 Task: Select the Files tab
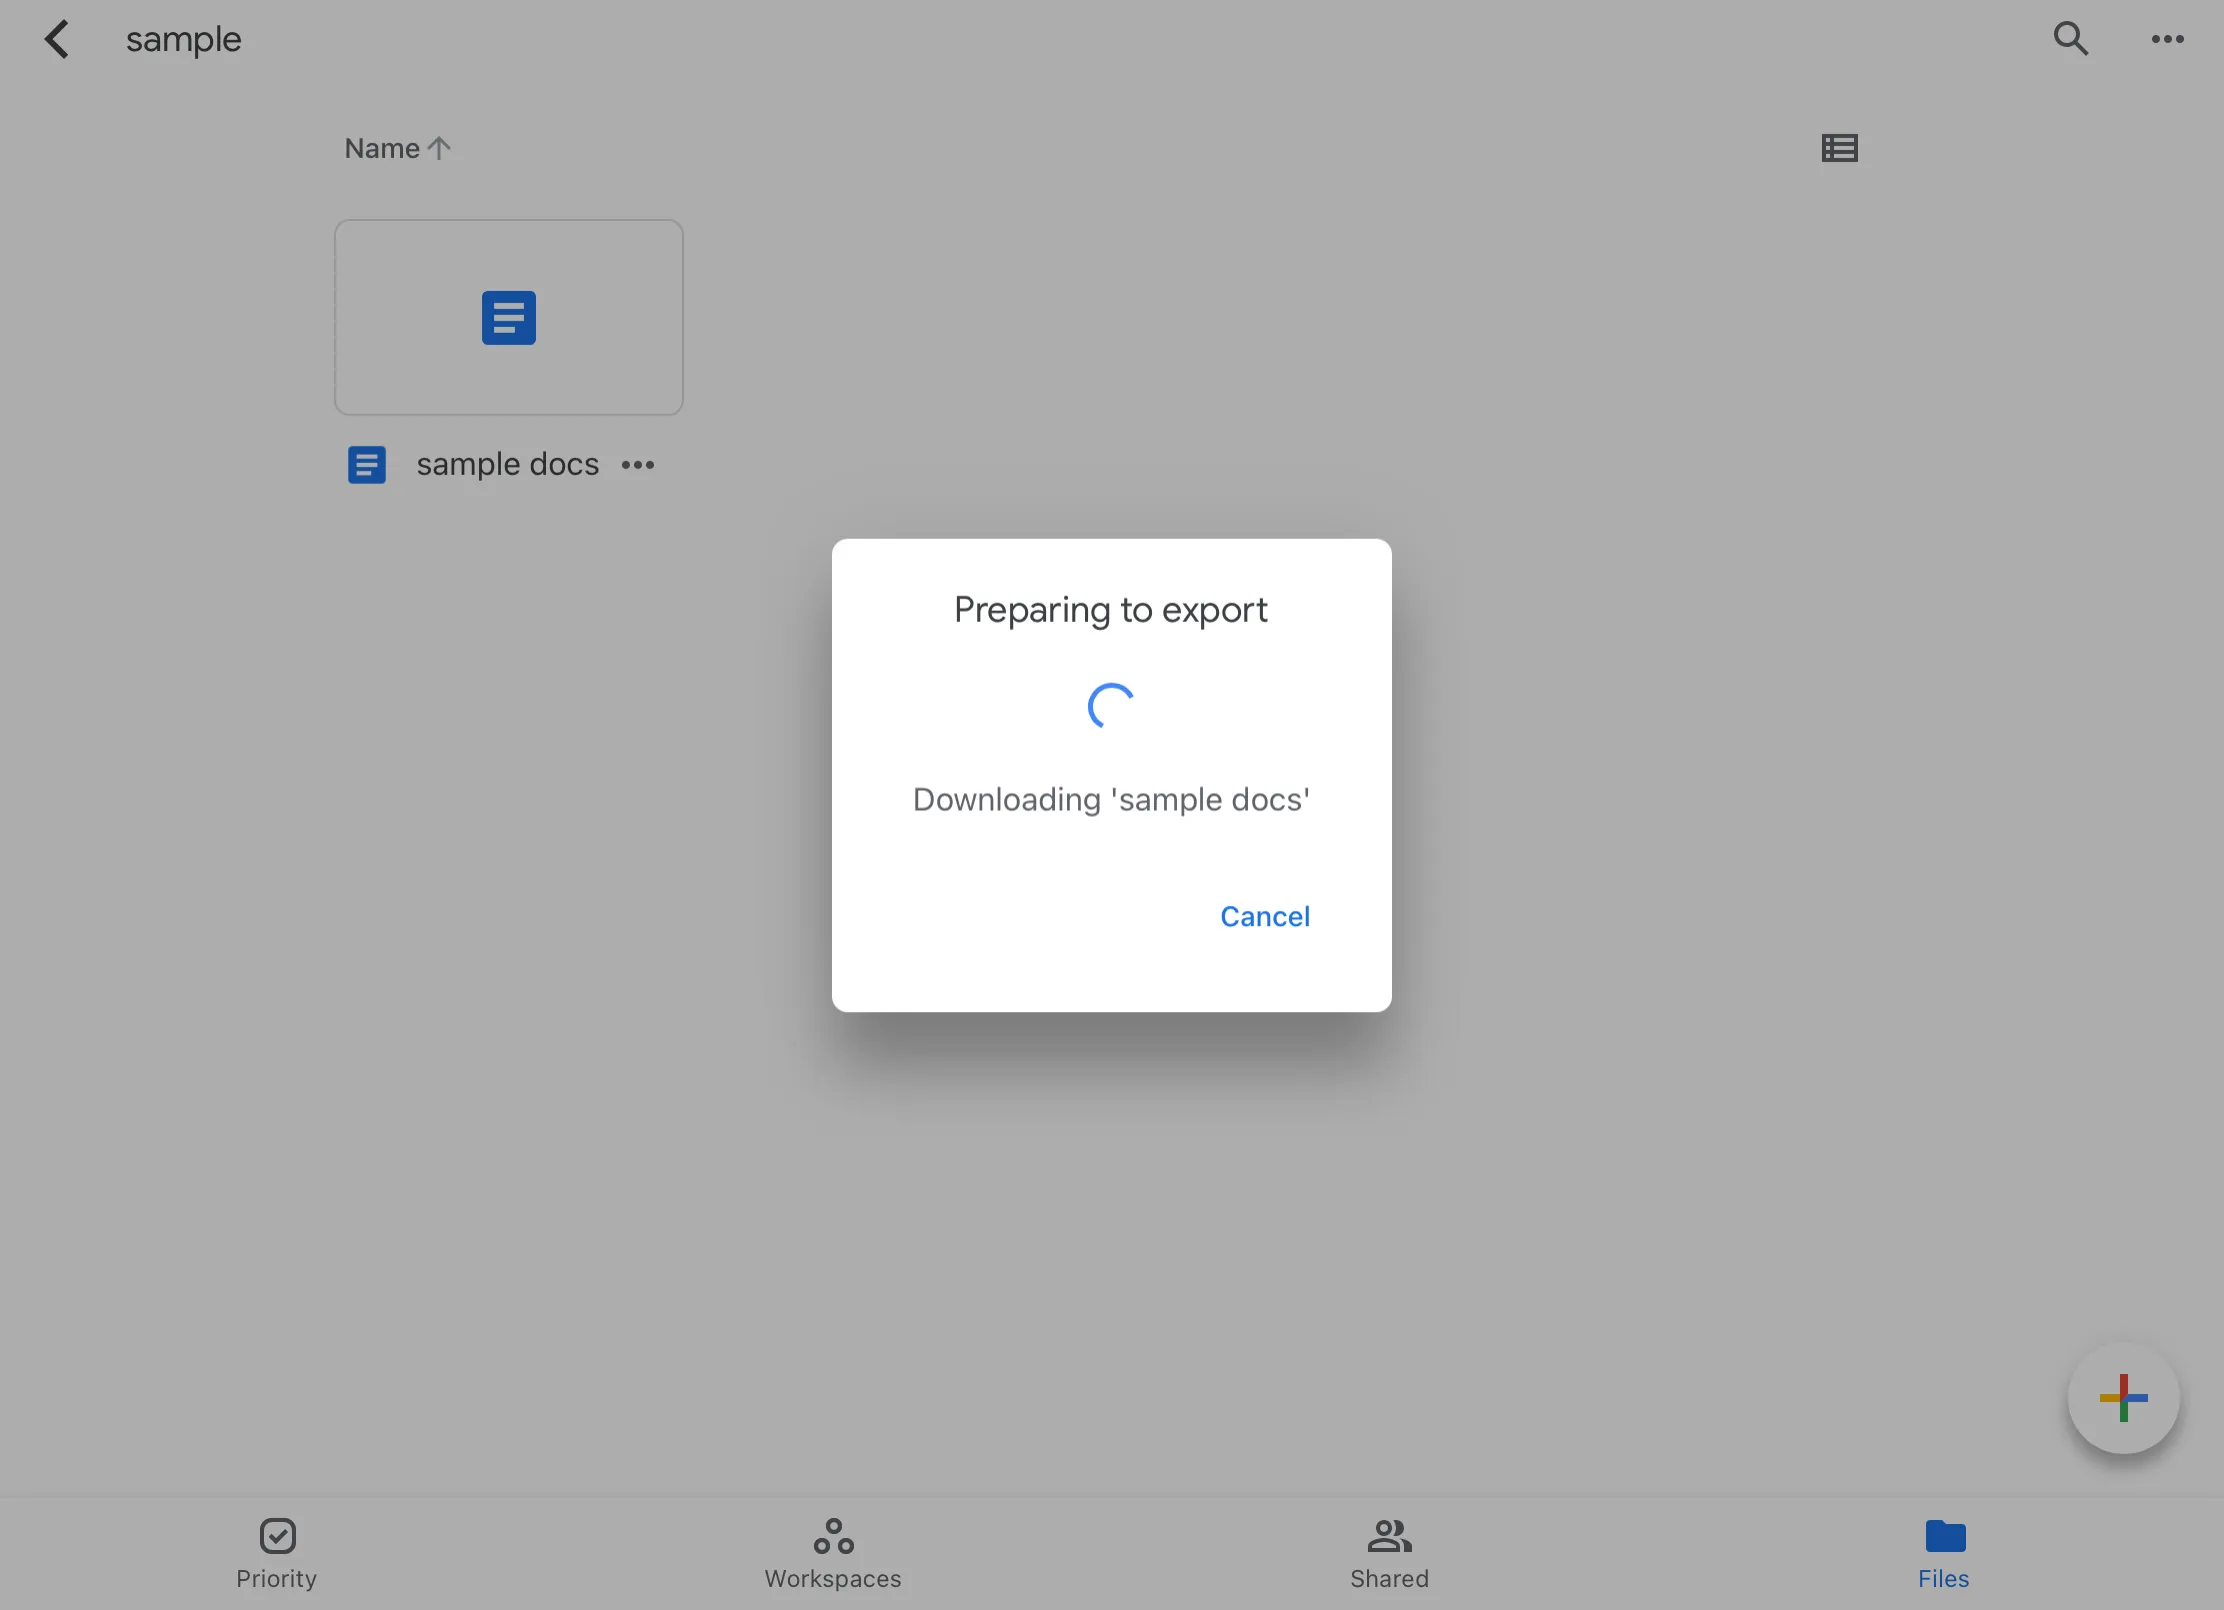(x=1944, y=1554)
